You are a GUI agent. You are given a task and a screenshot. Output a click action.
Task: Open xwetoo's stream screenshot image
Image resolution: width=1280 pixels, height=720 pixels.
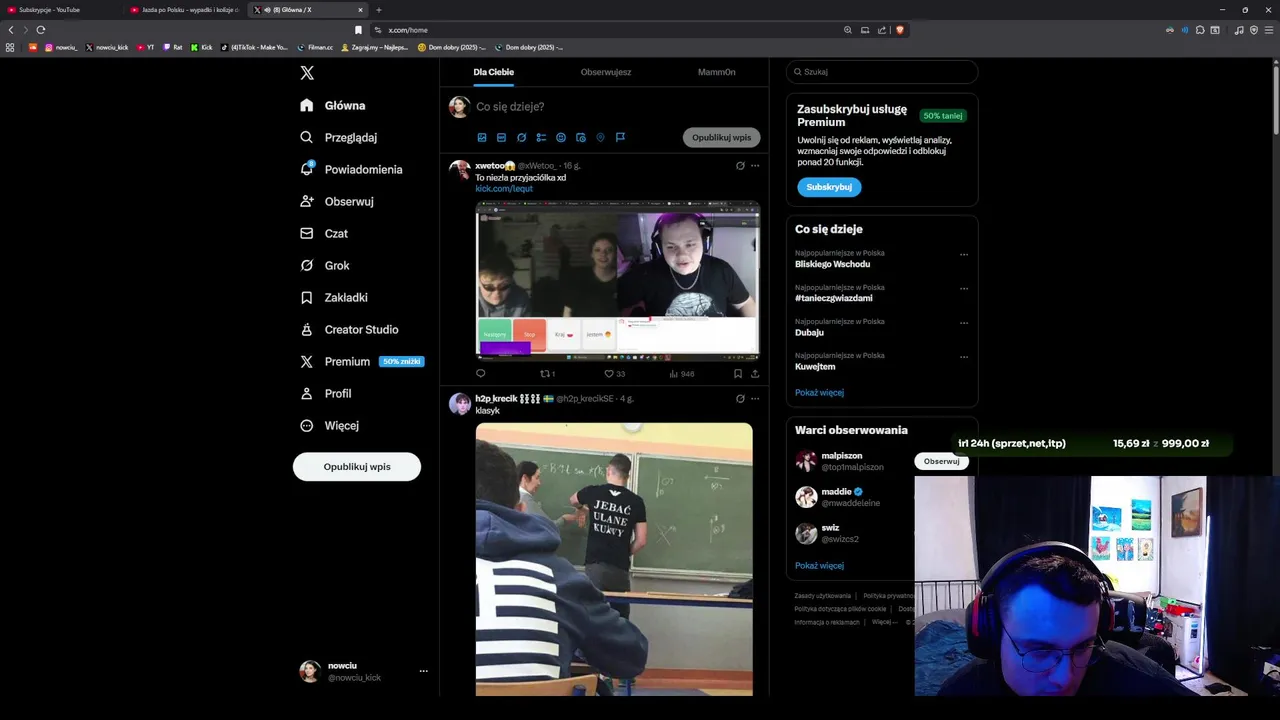click(618, 280)
